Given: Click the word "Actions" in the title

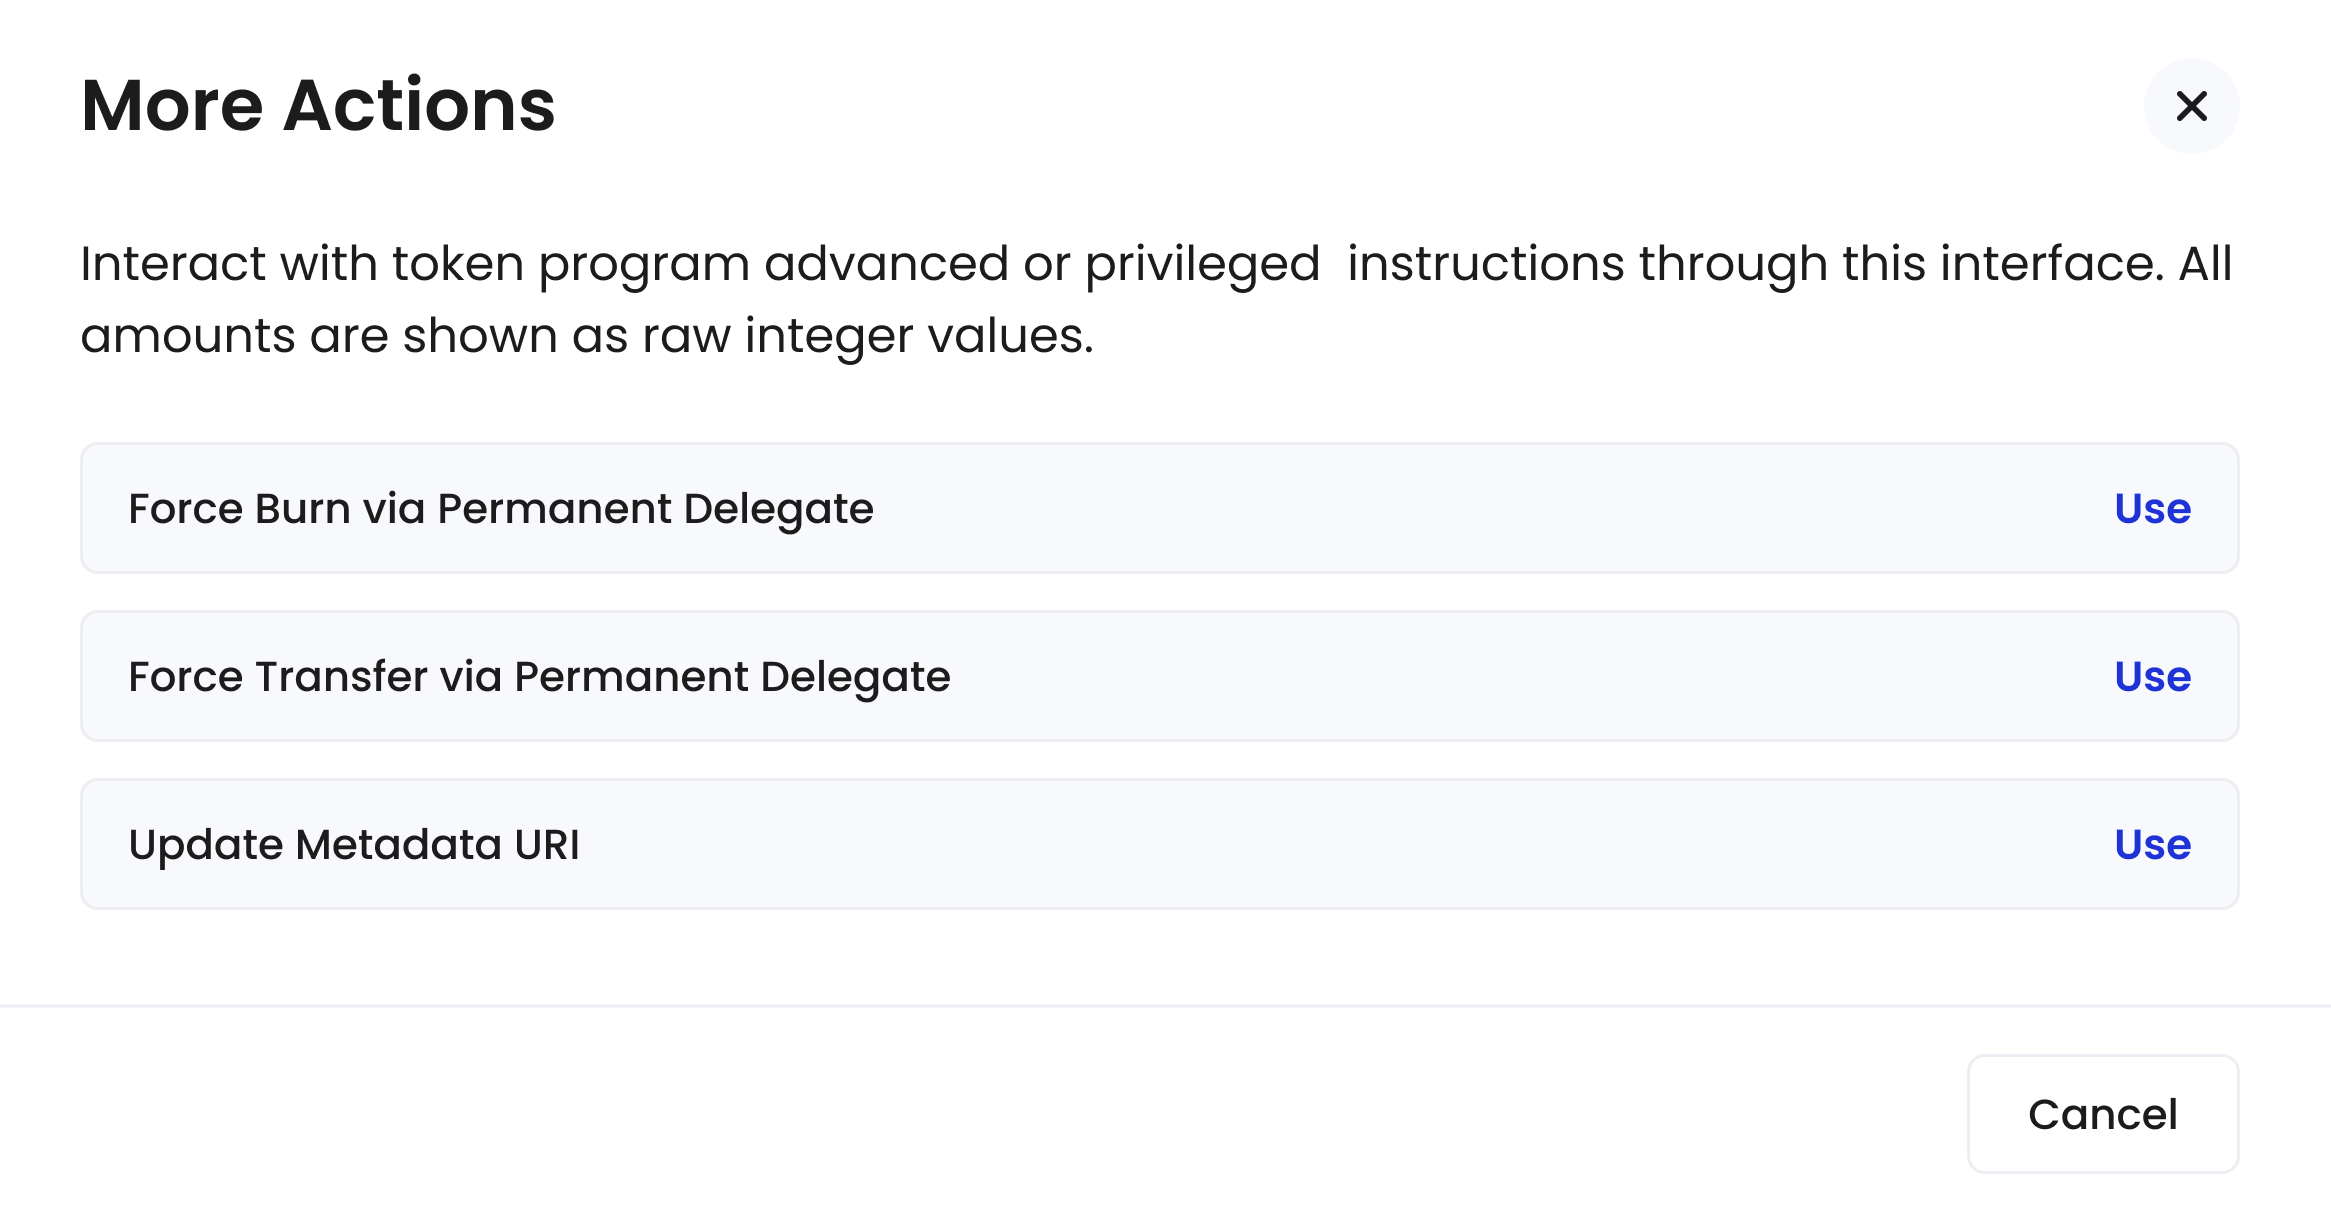Looking at the screenshot, I should [418, 106].
